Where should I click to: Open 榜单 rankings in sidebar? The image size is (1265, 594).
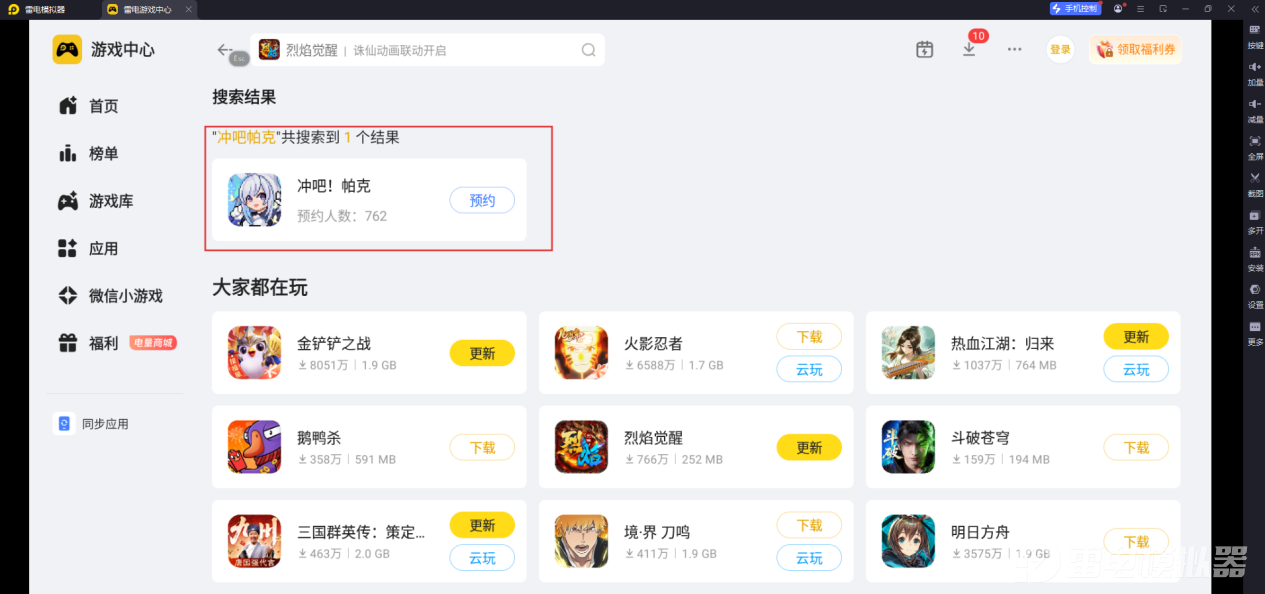[x=88, y=153]
